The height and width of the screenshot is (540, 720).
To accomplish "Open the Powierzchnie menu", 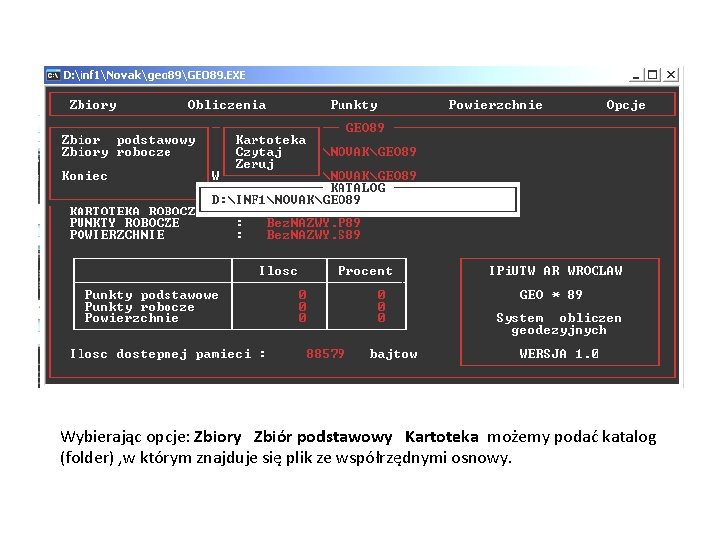I will click(495, 105).
